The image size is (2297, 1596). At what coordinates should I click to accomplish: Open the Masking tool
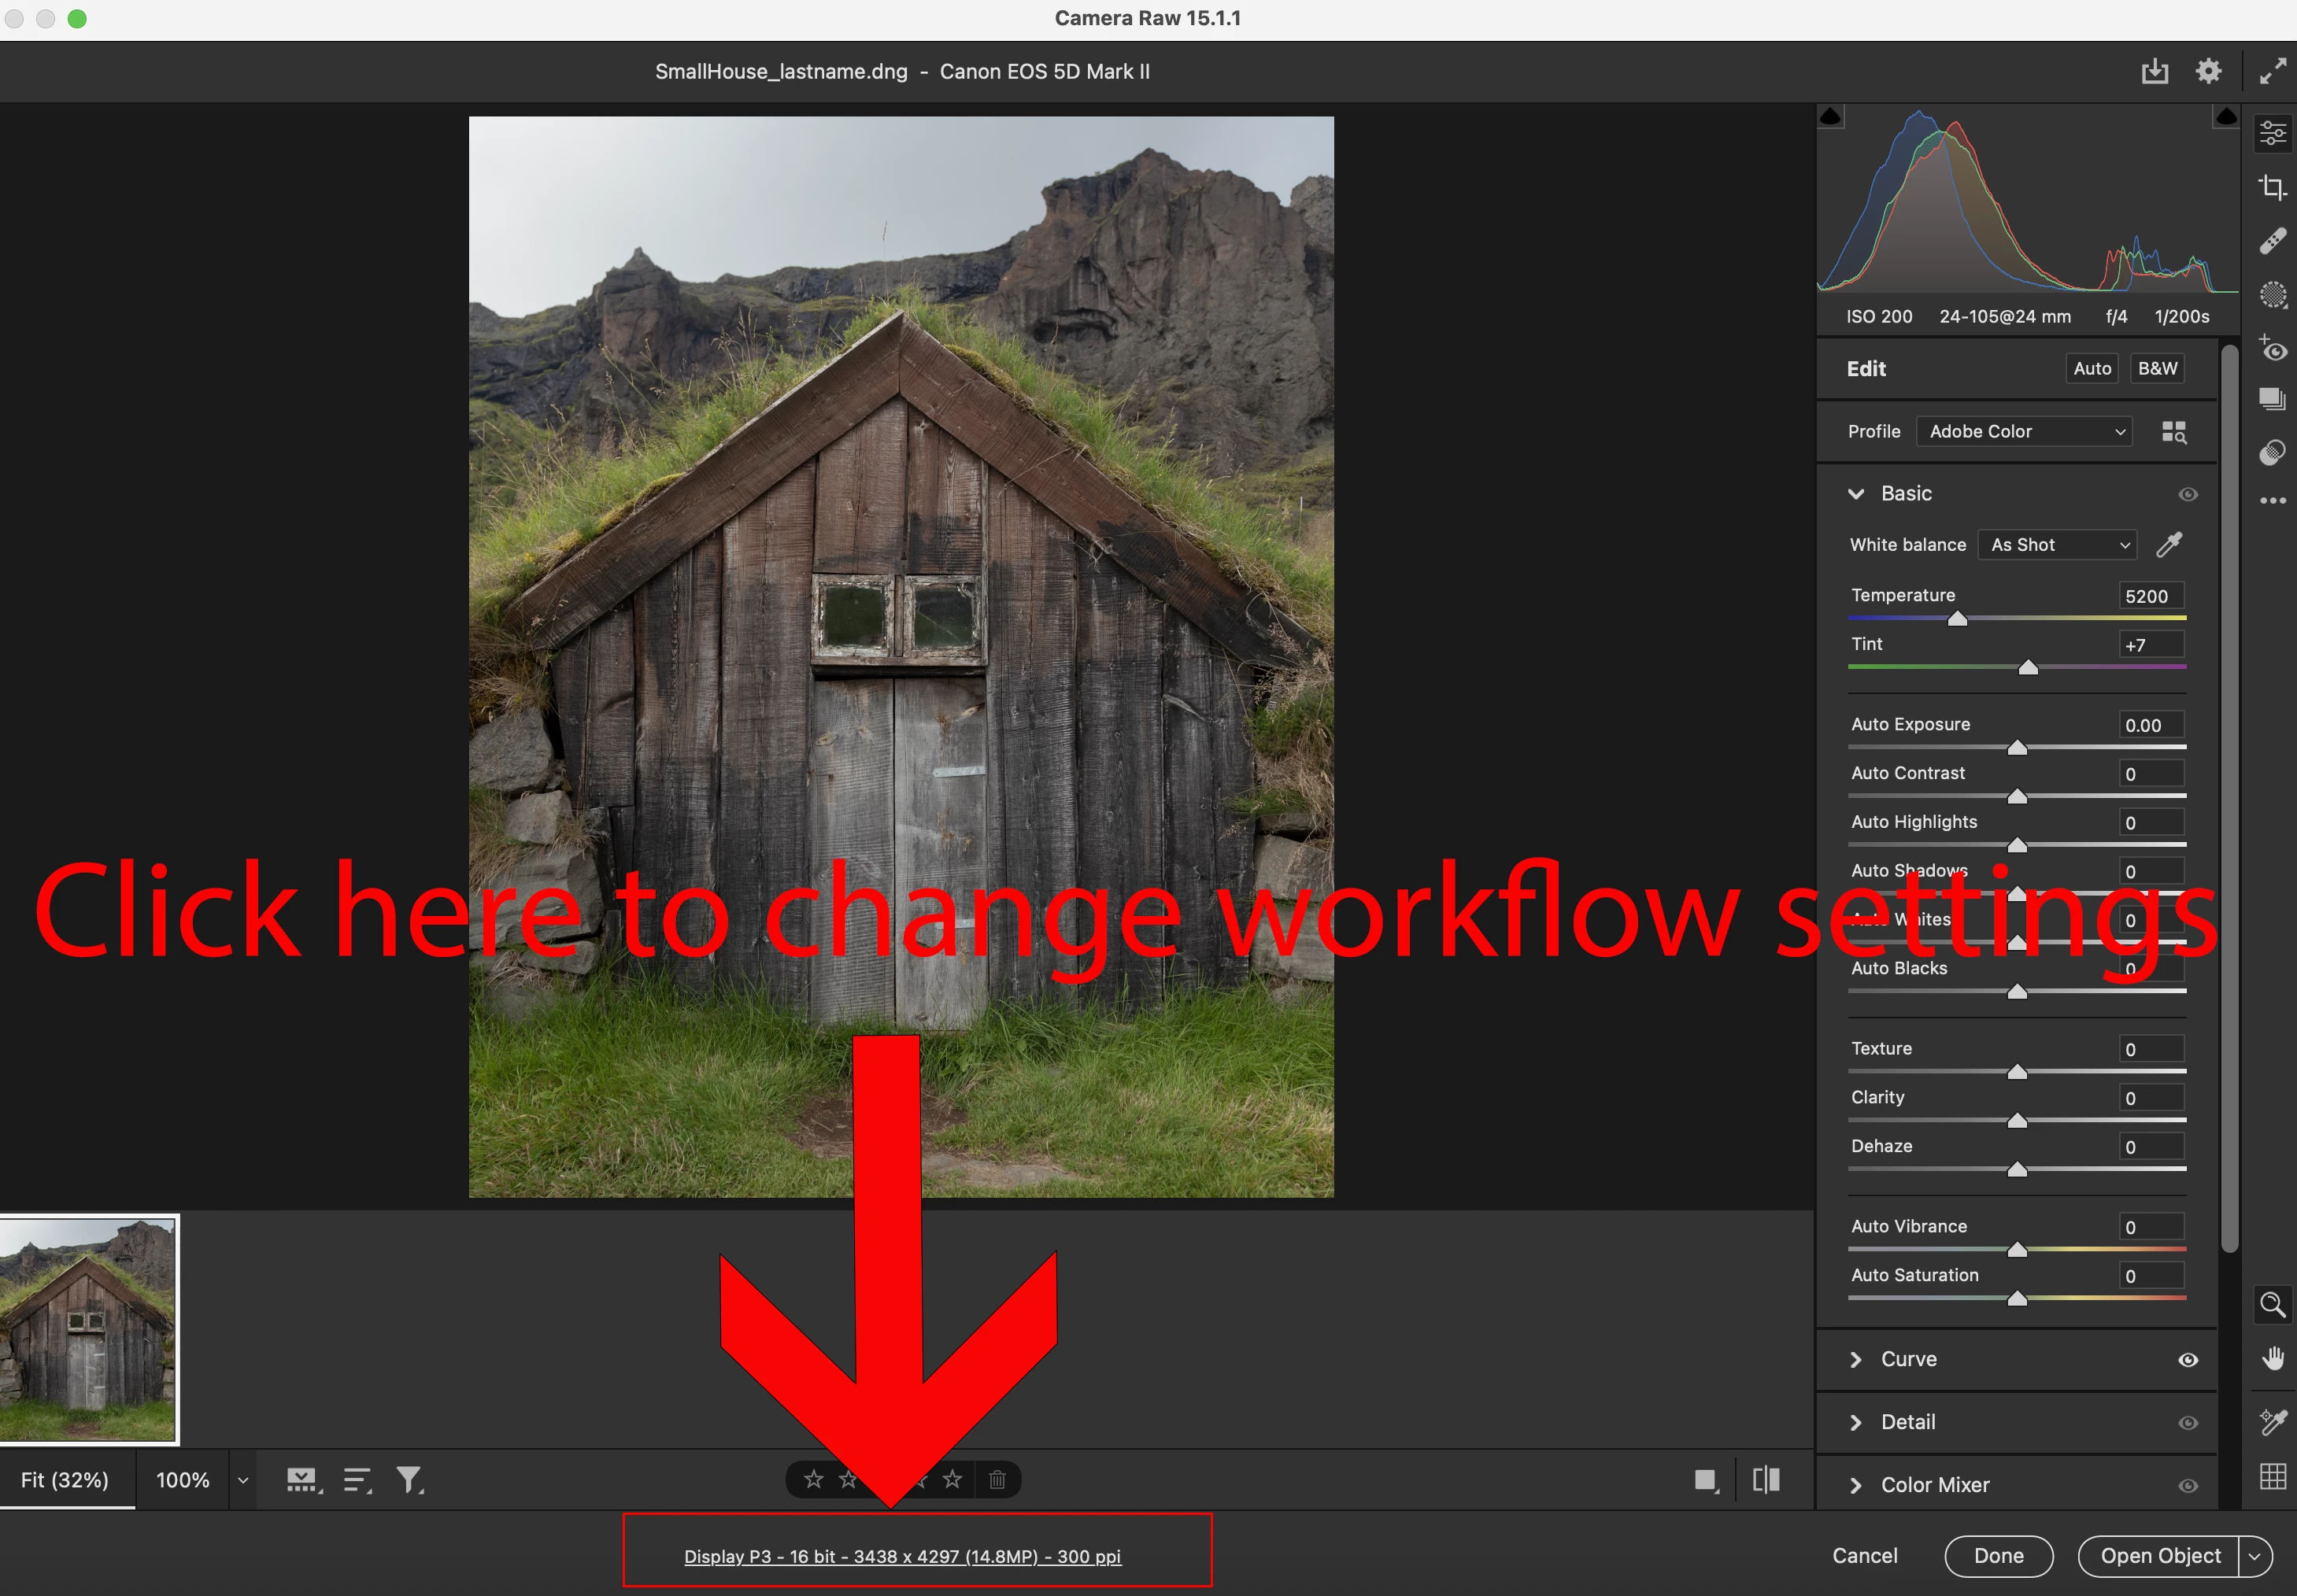click(2272, 295)
